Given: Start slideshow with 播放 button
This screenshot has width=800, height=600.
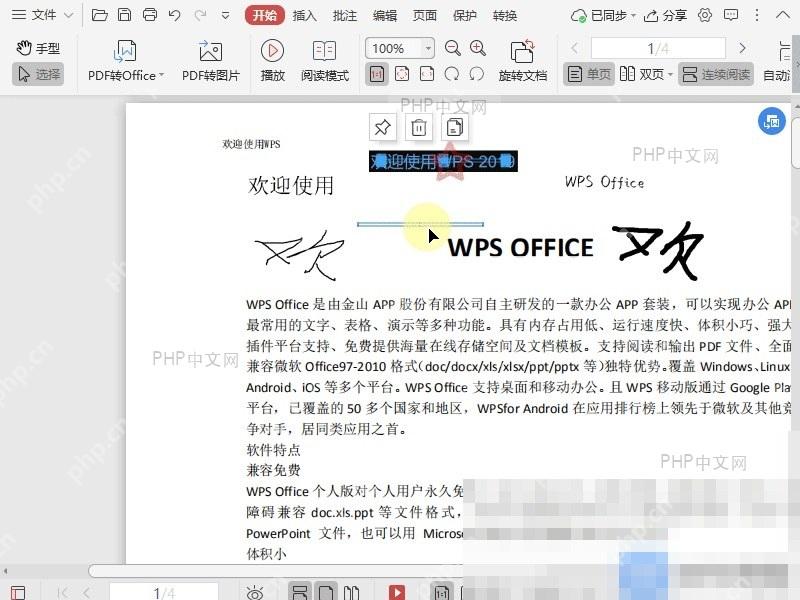Looking at the screenshot, I should click(272, 61).
